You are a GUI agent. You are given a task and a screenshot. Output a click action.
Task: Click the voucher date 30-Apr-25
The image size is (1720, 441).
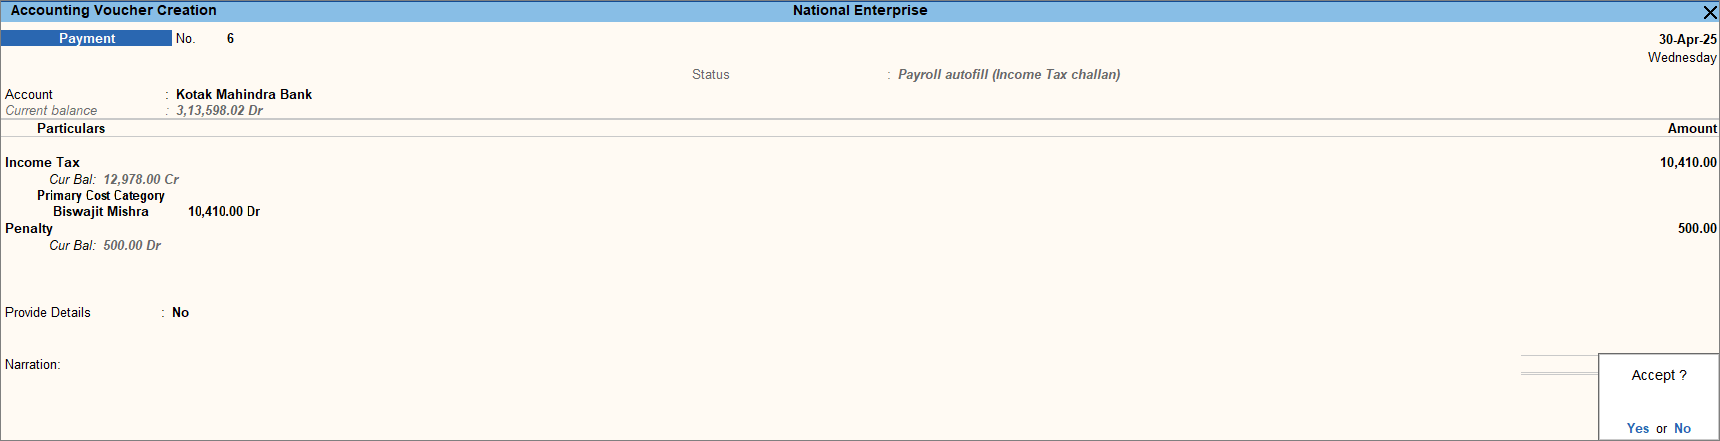pyautogui.click(x=1687, y=39)
